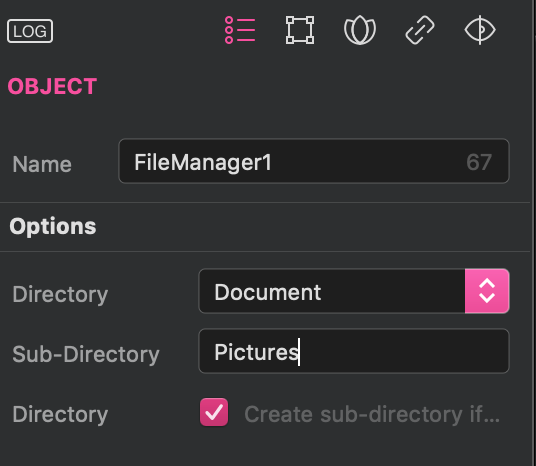Image resolution: width=536 pixels, height=466 pixels.
Task: Click the 'Create sub-directory if...' checkbox label
Action: tap(372, 414)
